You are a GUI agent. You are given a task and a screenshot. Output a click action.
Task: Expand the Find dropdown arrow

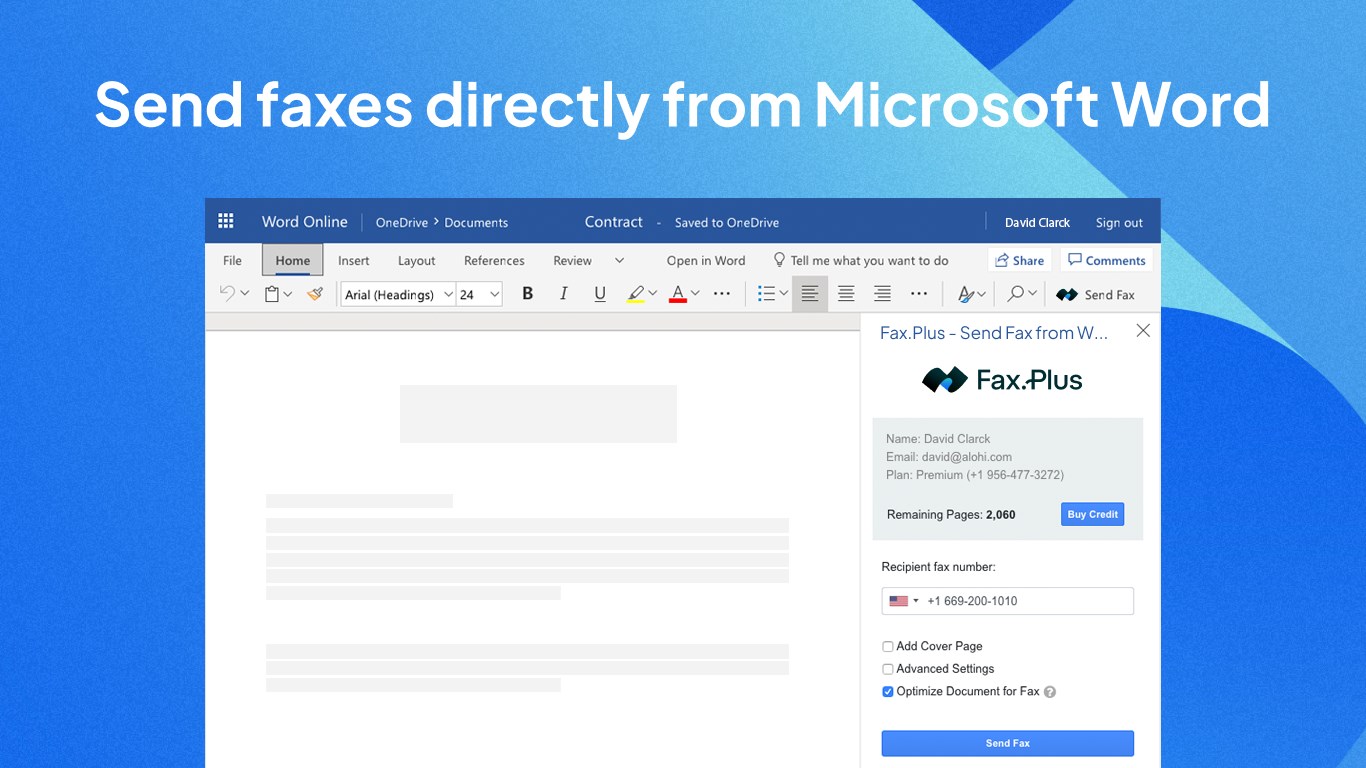(1033, 294)
